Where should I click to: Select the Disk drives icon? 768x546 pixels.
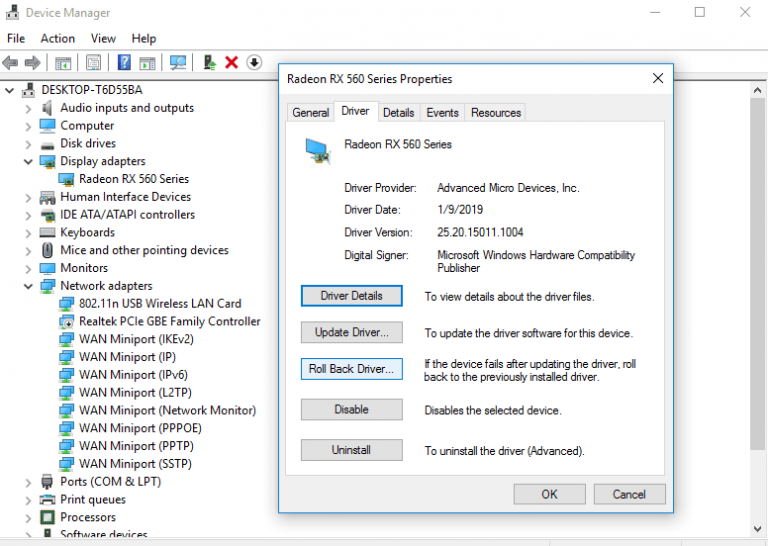(47, 144)
